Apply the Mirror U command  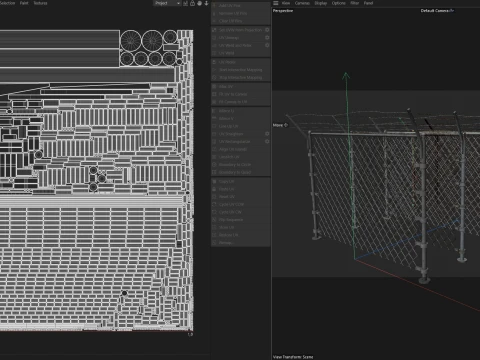click(240, 111)
